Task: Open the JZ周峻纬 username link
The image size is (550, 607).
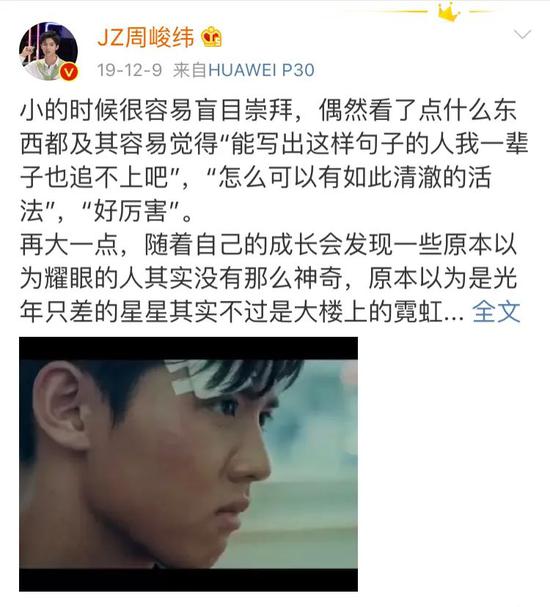Action: click(146, 38)
